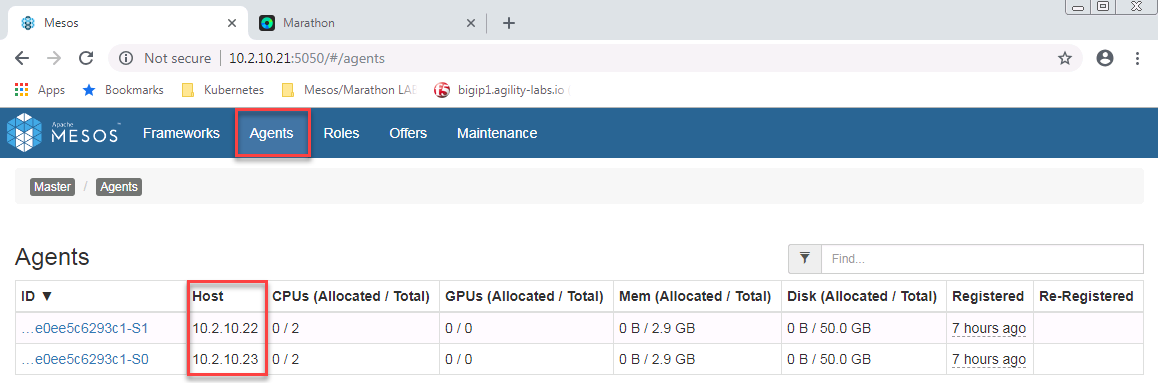Bookmark this page with the star icon
Viewport: 1158px width, 383px height.
1064,58
